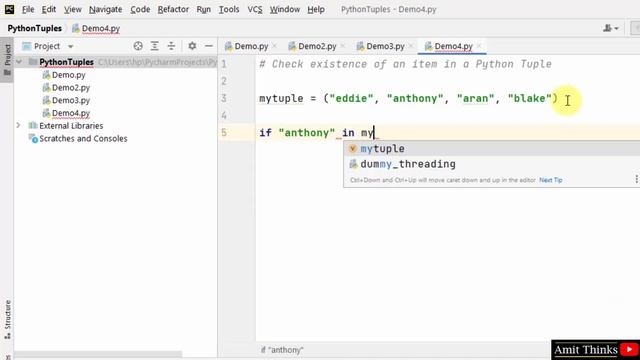Choose dummy_threading from autocomplete popup
The height and width of the screenshot is (360, 640).
pos(492,164)
